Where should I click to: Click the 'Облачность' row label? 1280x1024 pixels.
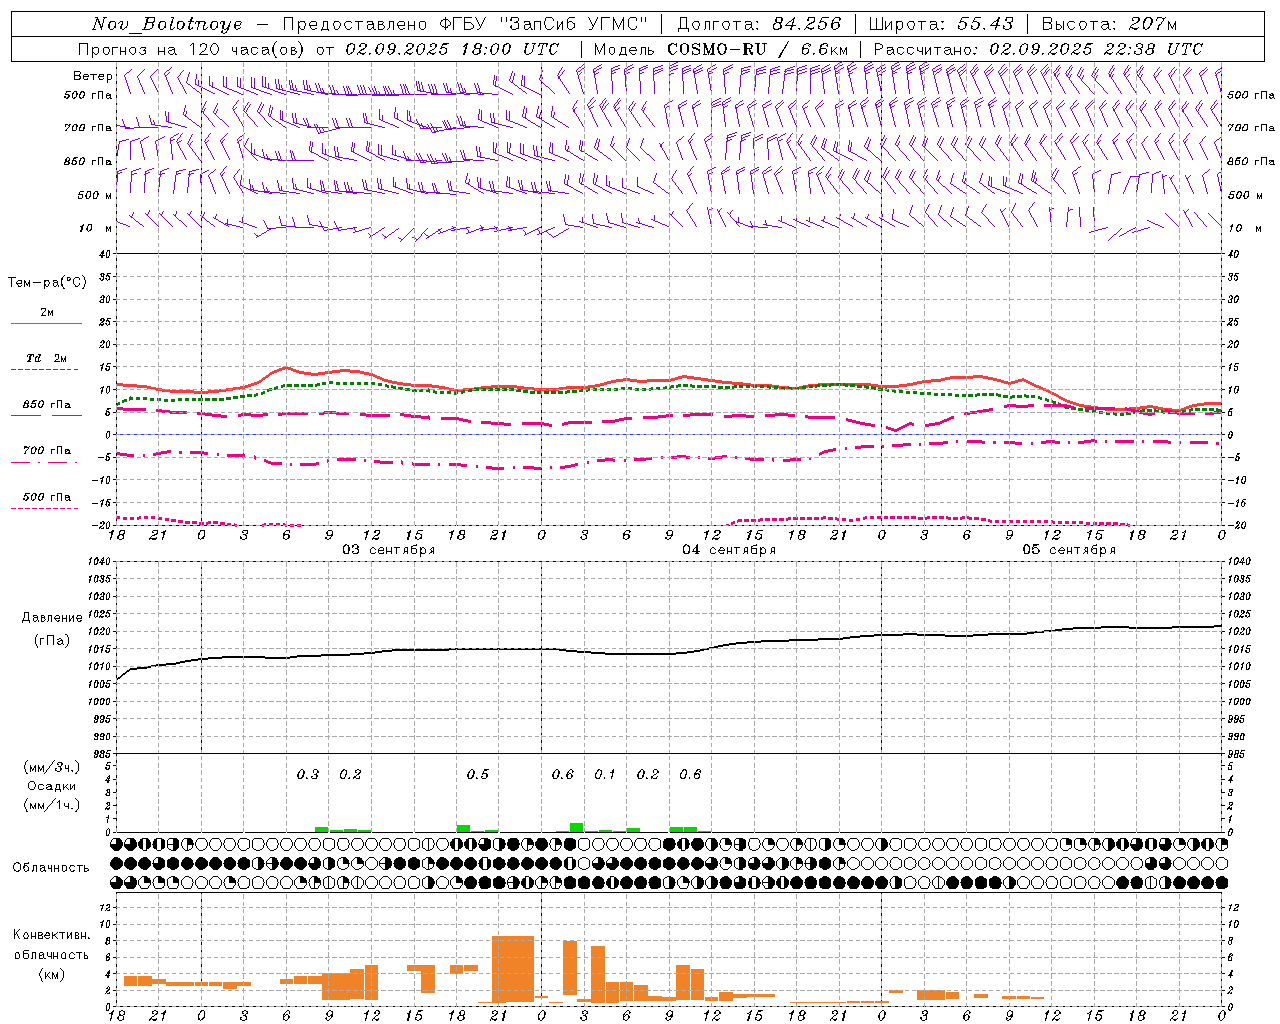[x=51, y=867]
